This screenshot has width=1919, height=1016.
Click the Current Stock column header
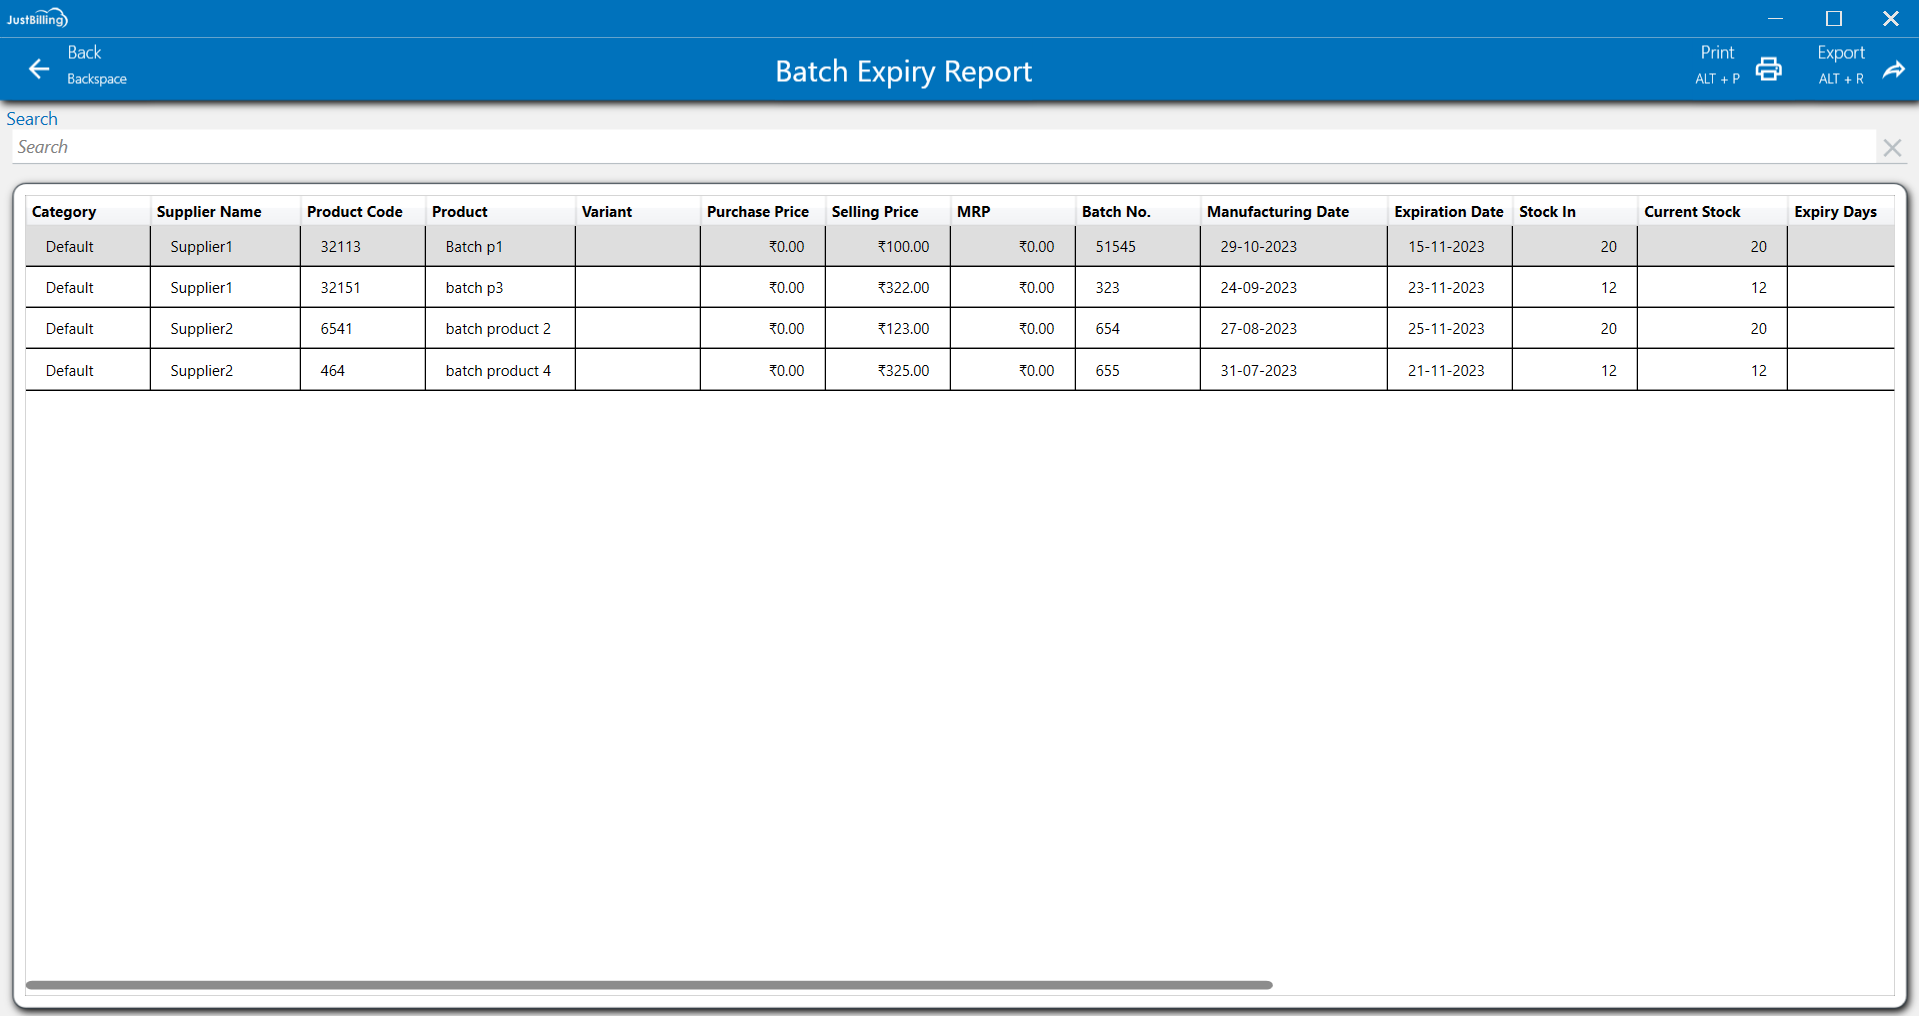click(1692, 212)
